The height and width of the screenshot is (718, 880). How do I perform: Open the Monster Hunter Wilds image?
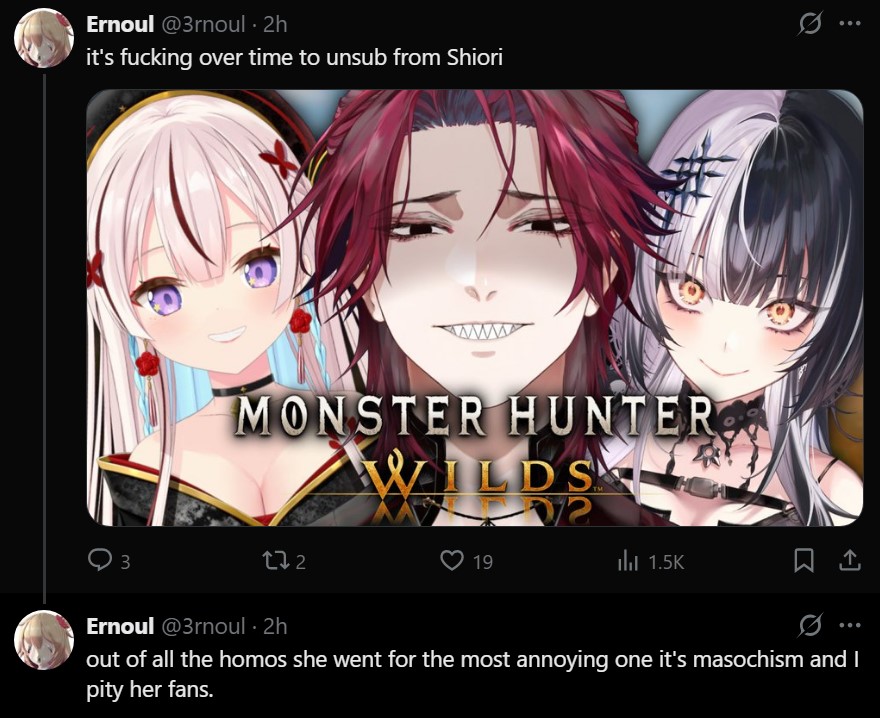(x=475, y=308)
